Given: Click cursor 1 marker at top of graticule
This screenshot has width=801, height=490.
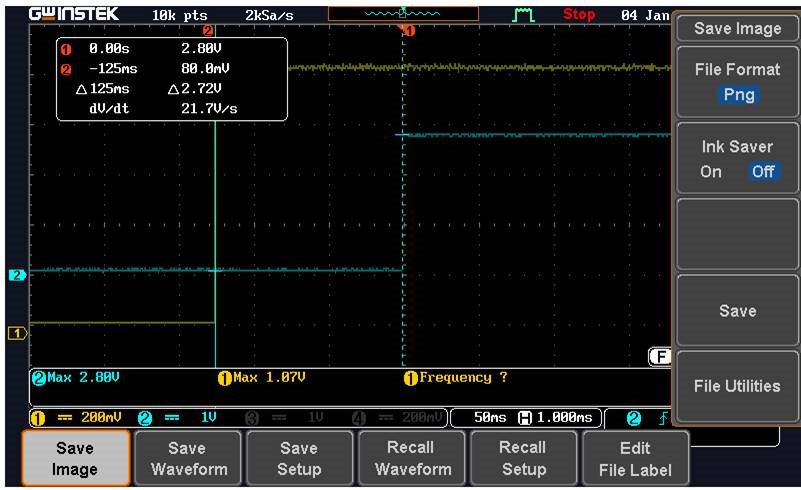Looking at the screenshot, I should (409, 31).
